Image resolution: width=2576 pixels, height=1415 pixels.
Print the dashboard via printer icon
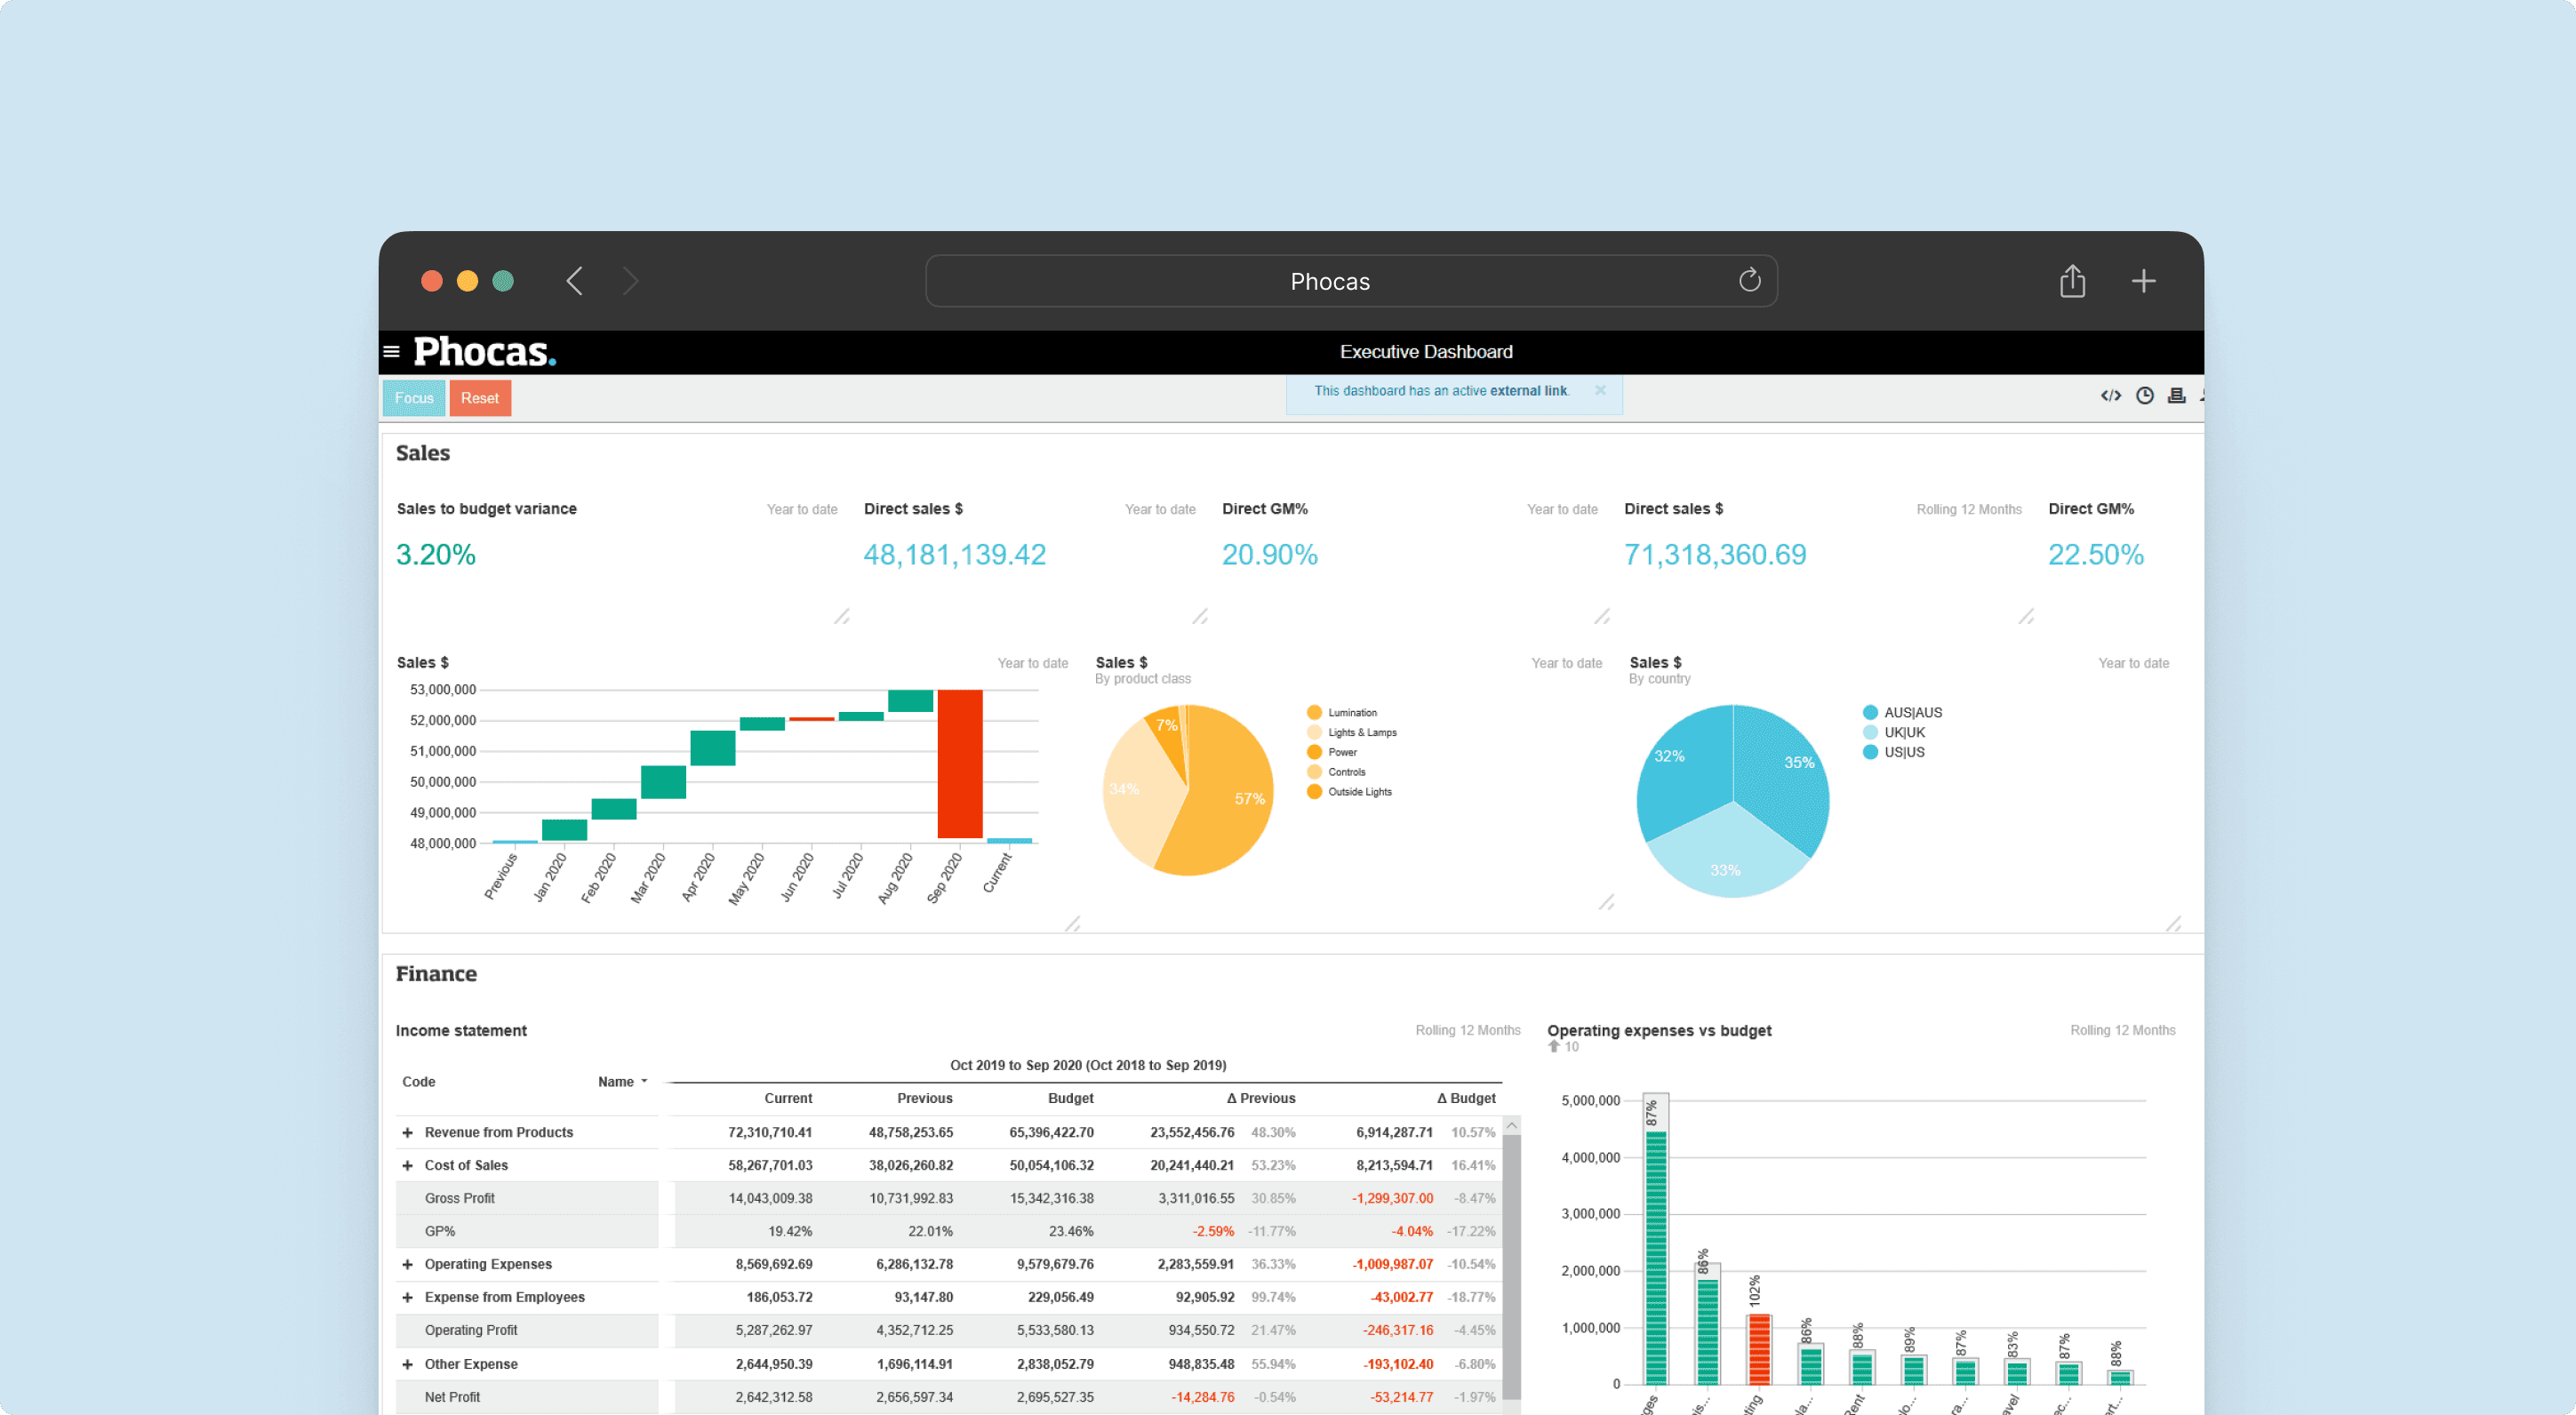tap(2176, 396)
